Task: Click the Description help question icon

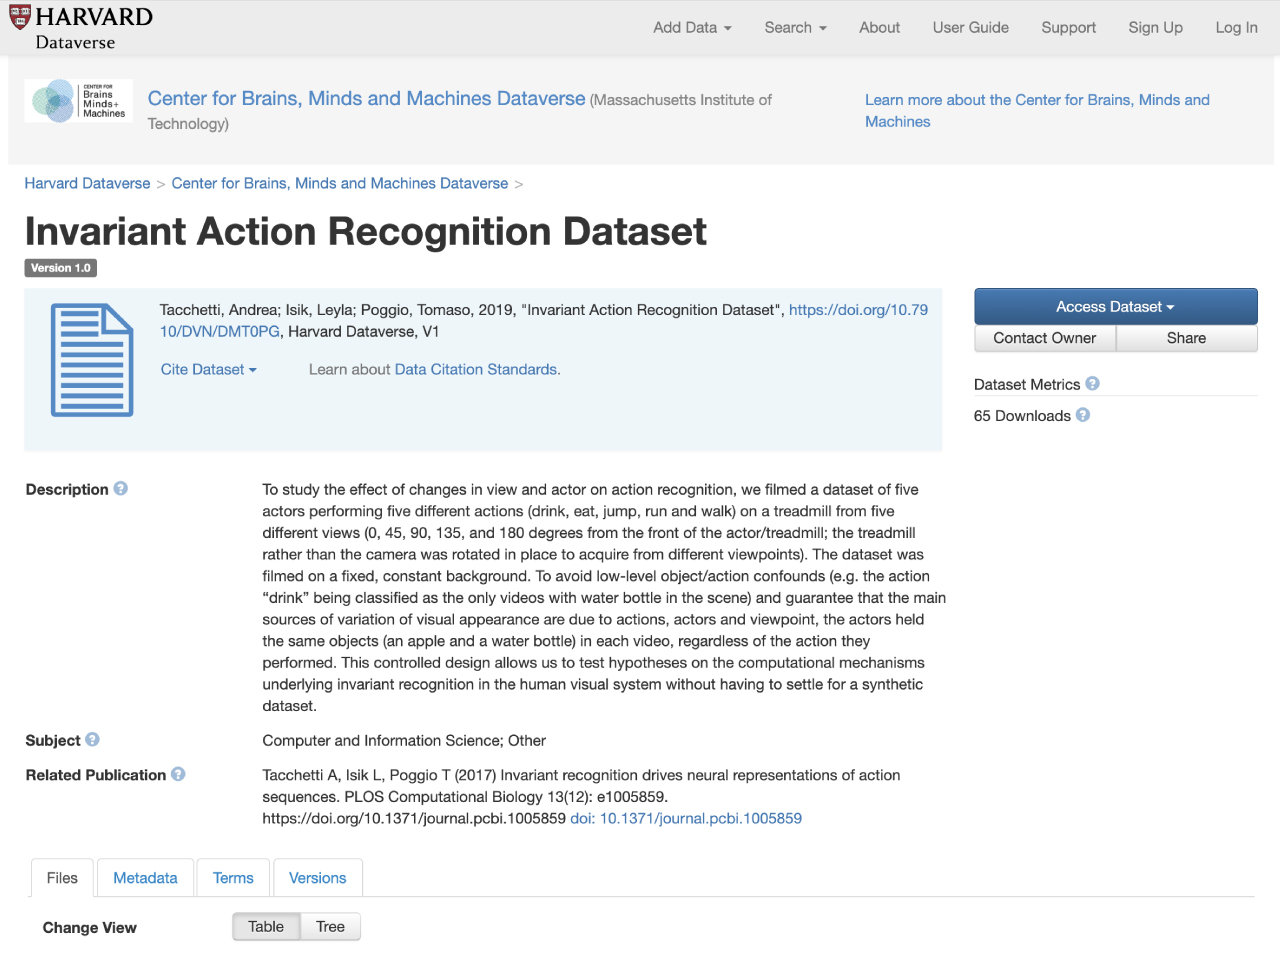Action: point(120,489)
